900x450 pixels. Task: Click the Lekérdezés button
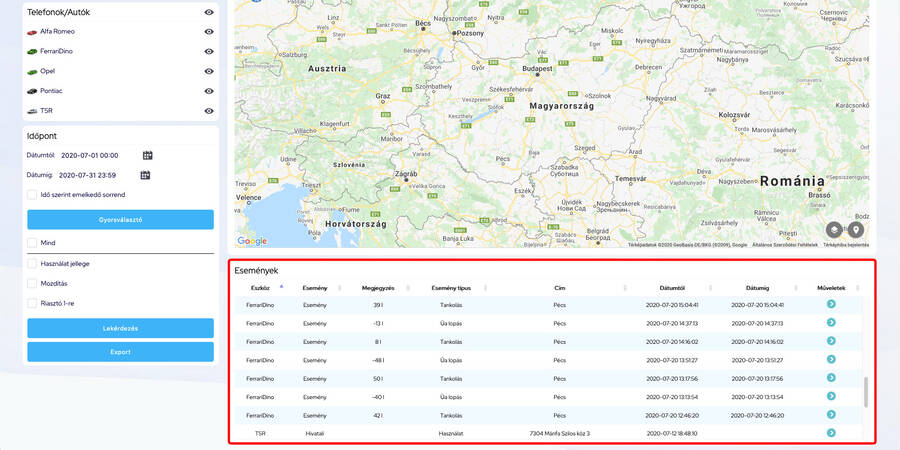pyautogui.click(x=120, y=328)
